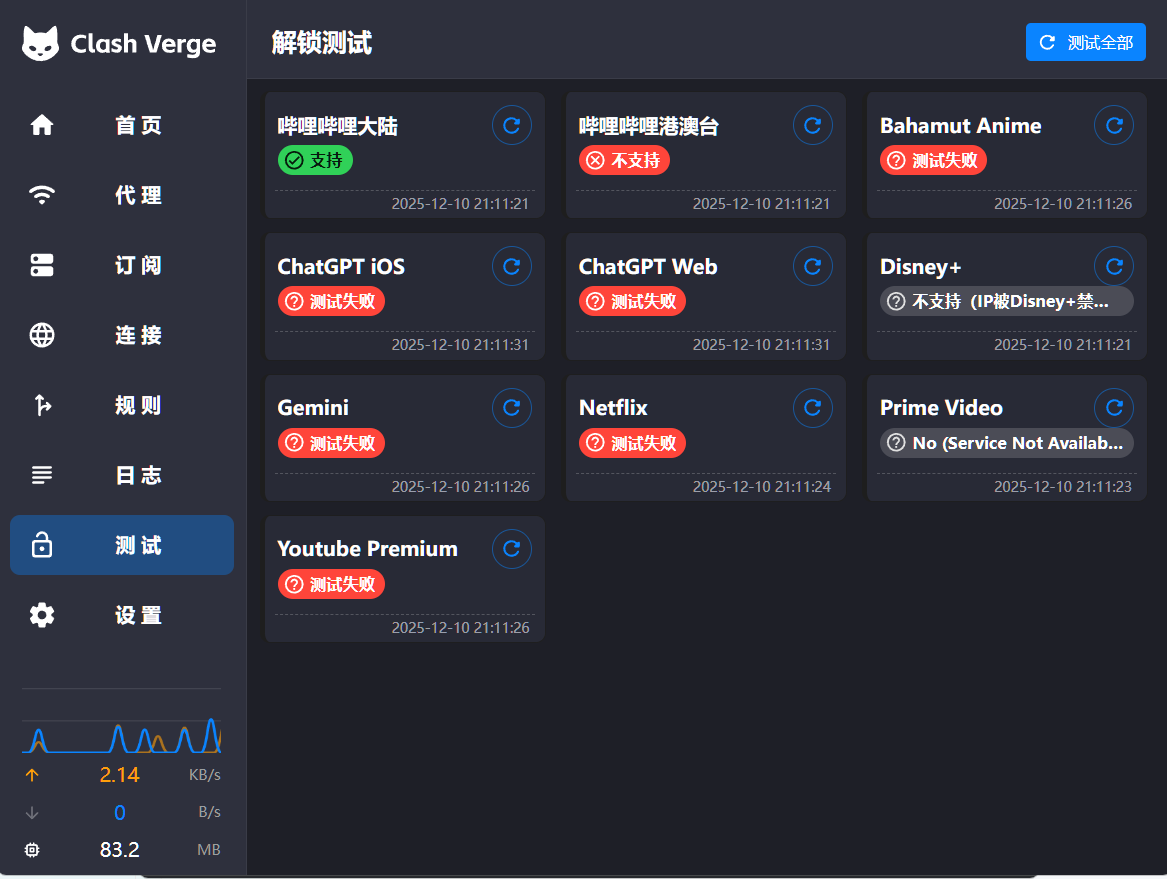Go to the 代理 proxy page
The image size is (1167, 879).
122,195
